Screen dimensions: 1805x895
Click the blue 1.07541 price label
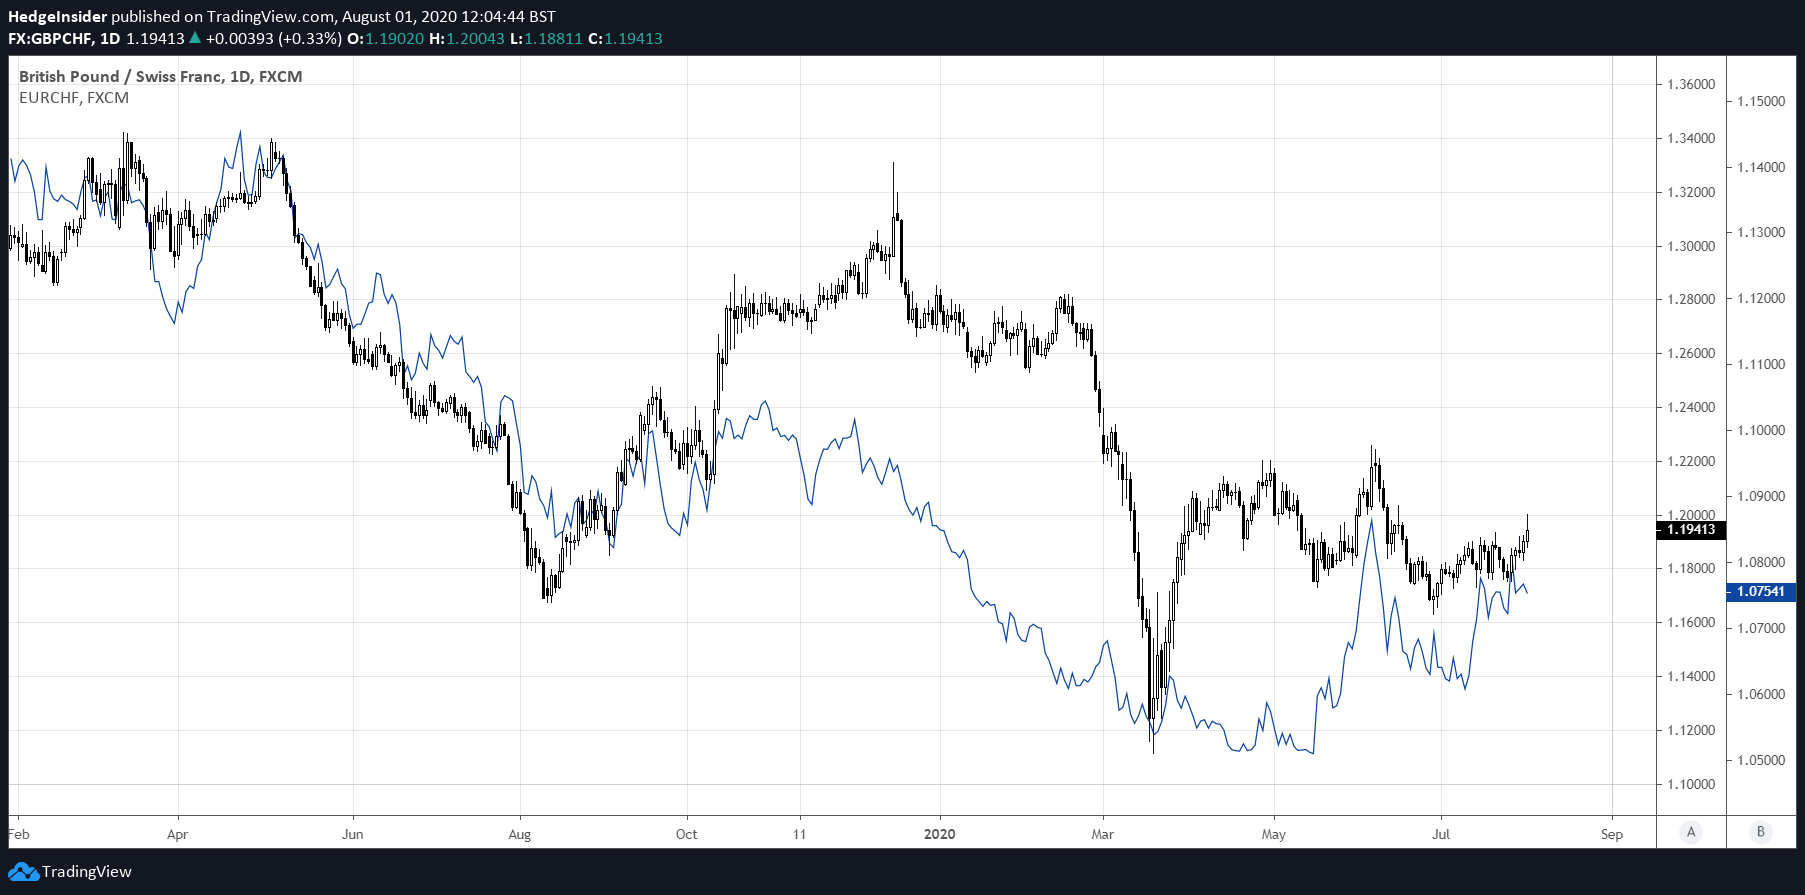(x=1761, y=592)
